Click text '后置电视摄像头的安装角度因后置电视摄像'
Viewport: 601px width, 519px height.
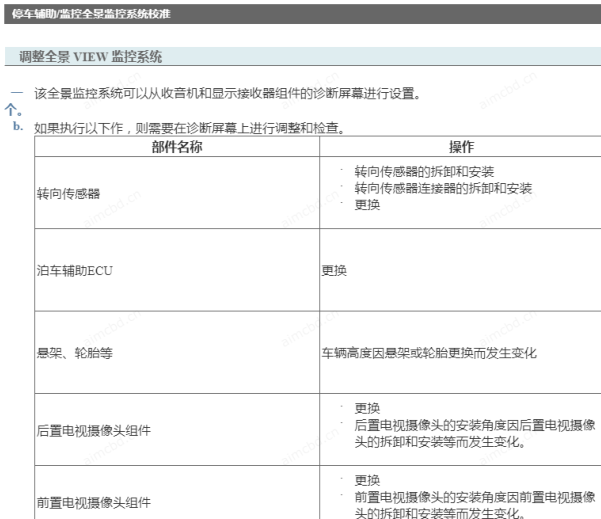pyautogui.click(x=475, y=425)
